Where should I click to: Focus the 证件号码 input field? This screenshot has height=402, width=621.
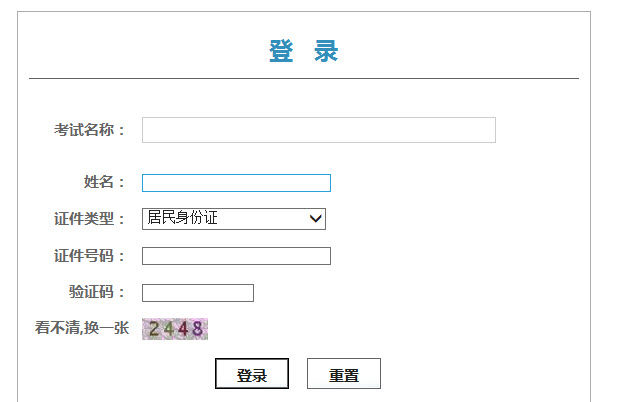[x=236, y=256]
